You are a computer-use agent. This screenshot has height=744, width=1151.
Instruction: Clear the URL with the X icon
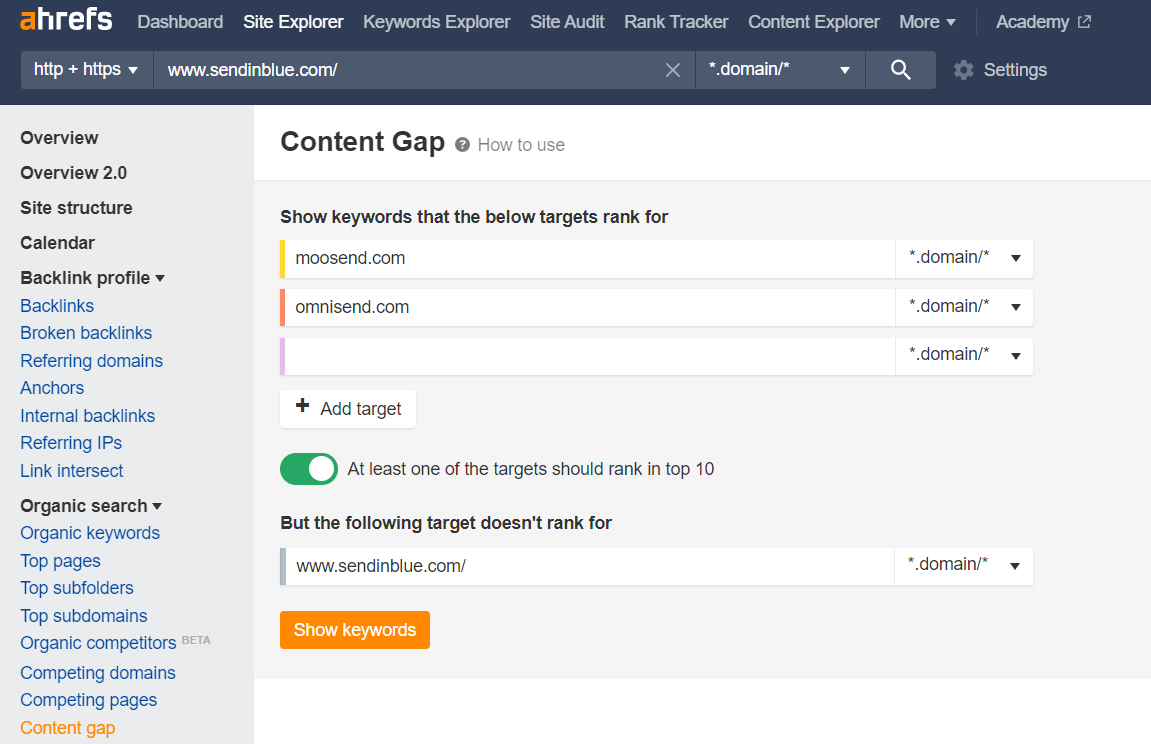(672, 70)
